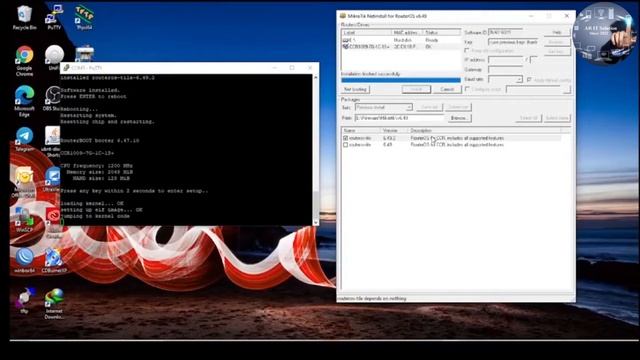Select the CCR1009-7G-1C-1S+ router entry

pos(401,47)
